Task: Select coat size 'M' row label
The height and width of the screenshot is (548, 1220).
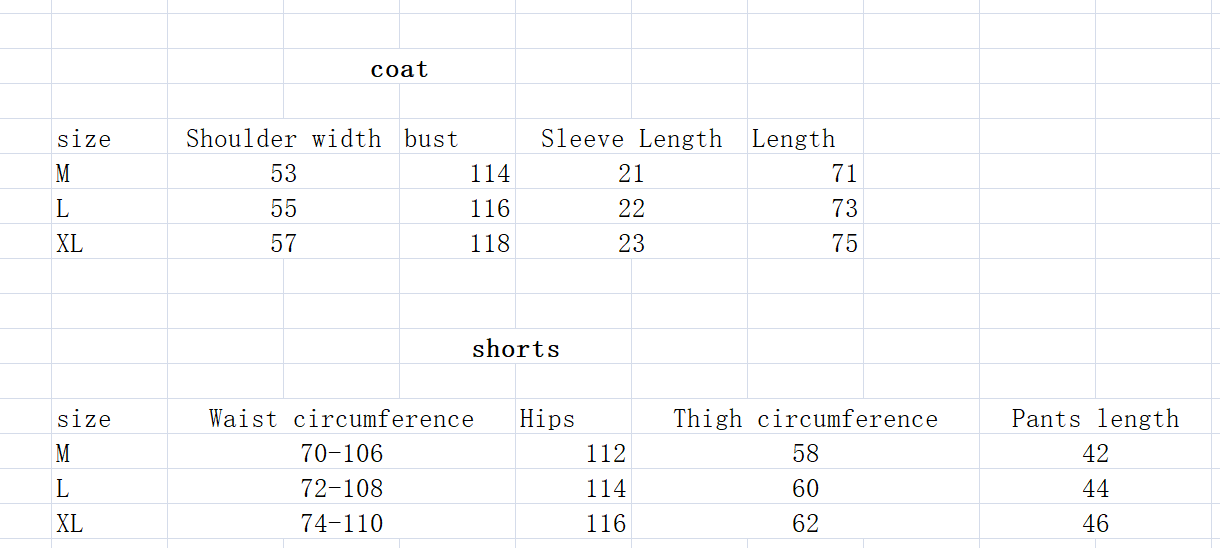Action: tap(64, 174)
